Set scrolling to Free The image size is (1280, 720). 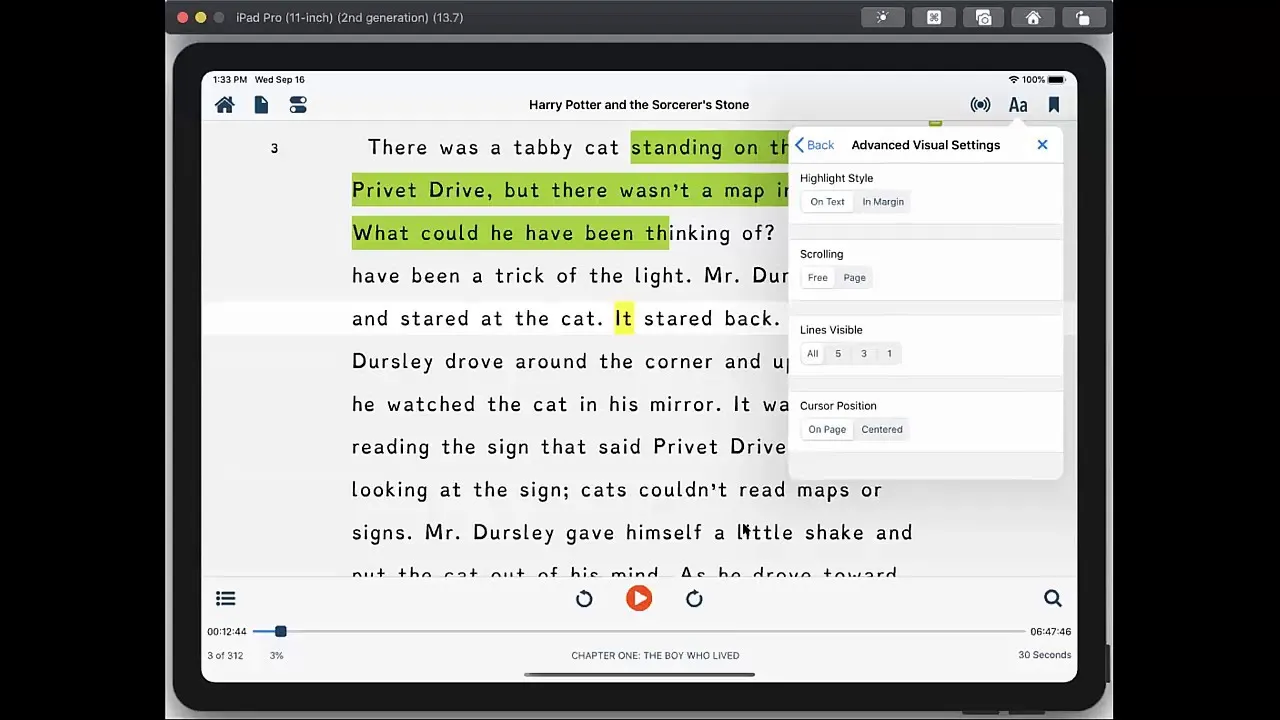click(817, 278)
